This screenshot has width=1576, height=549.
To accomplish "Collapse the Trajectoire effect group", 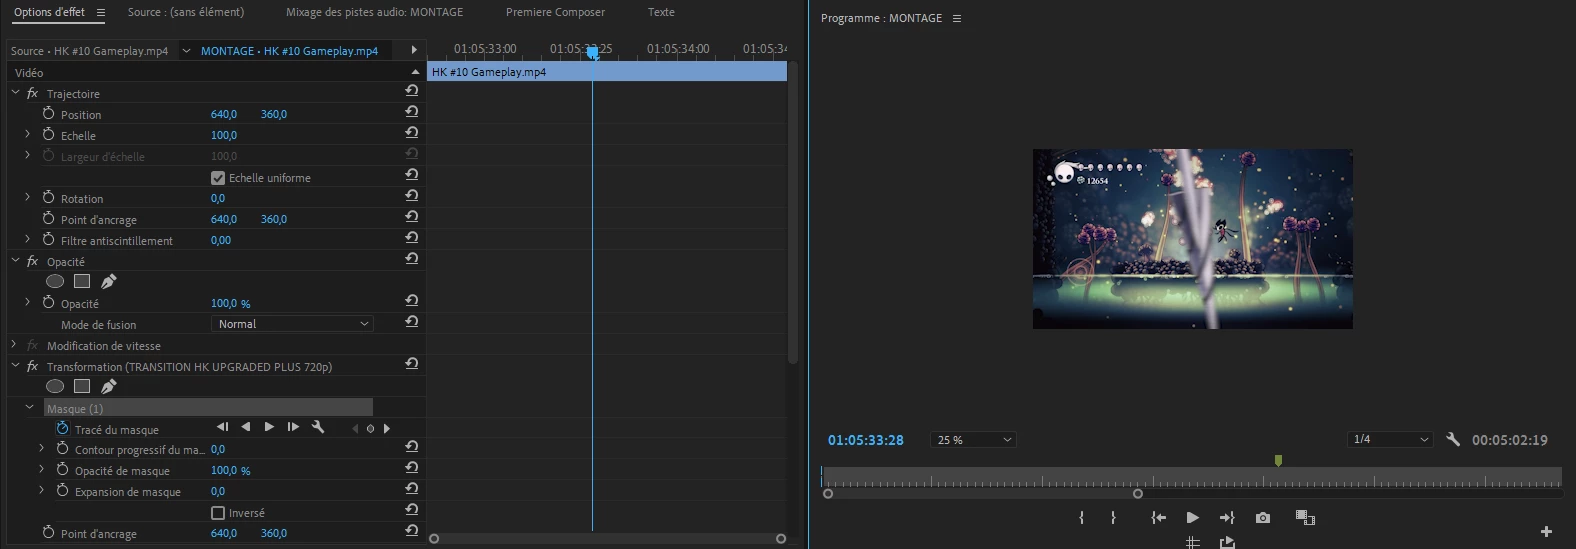I will [15, 92].
